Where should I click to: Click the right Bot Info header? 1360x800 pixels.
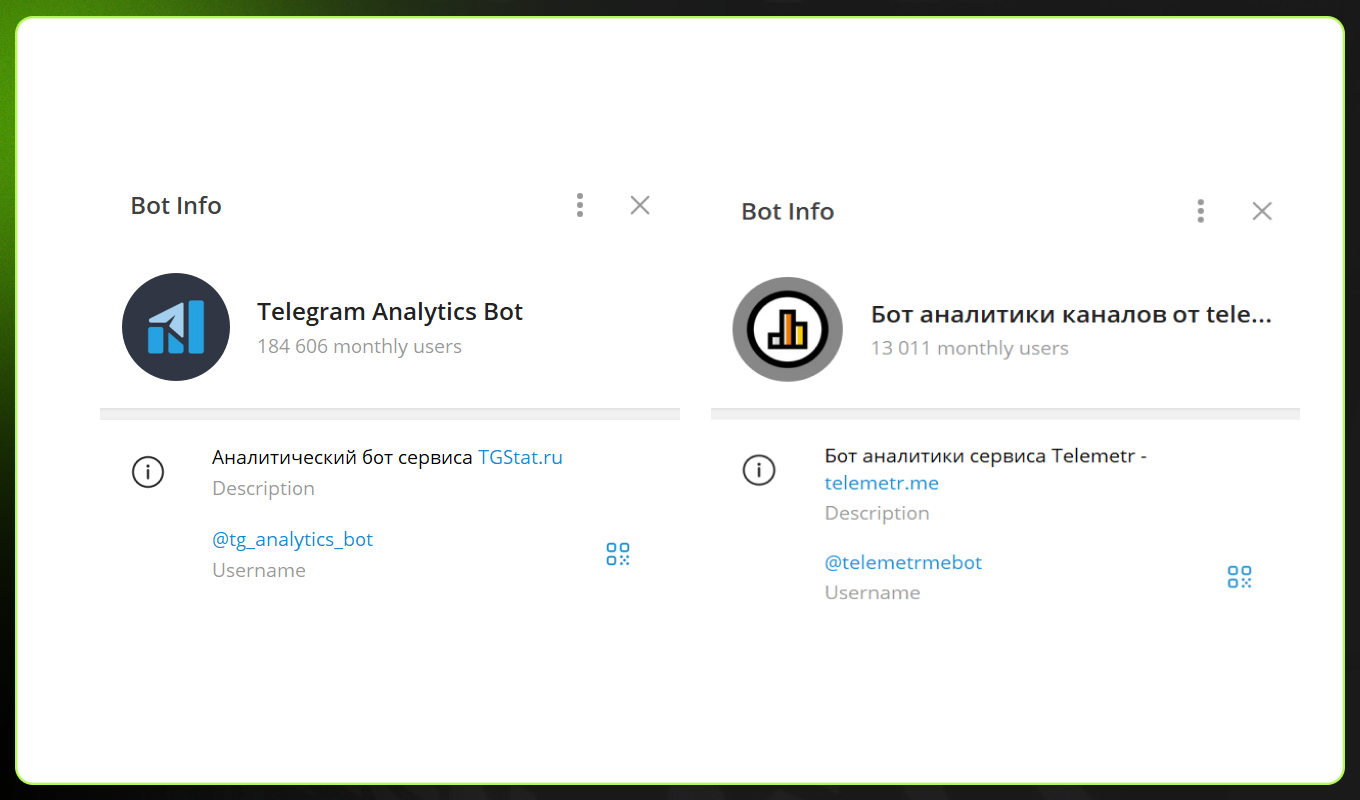tap(787, 211)
